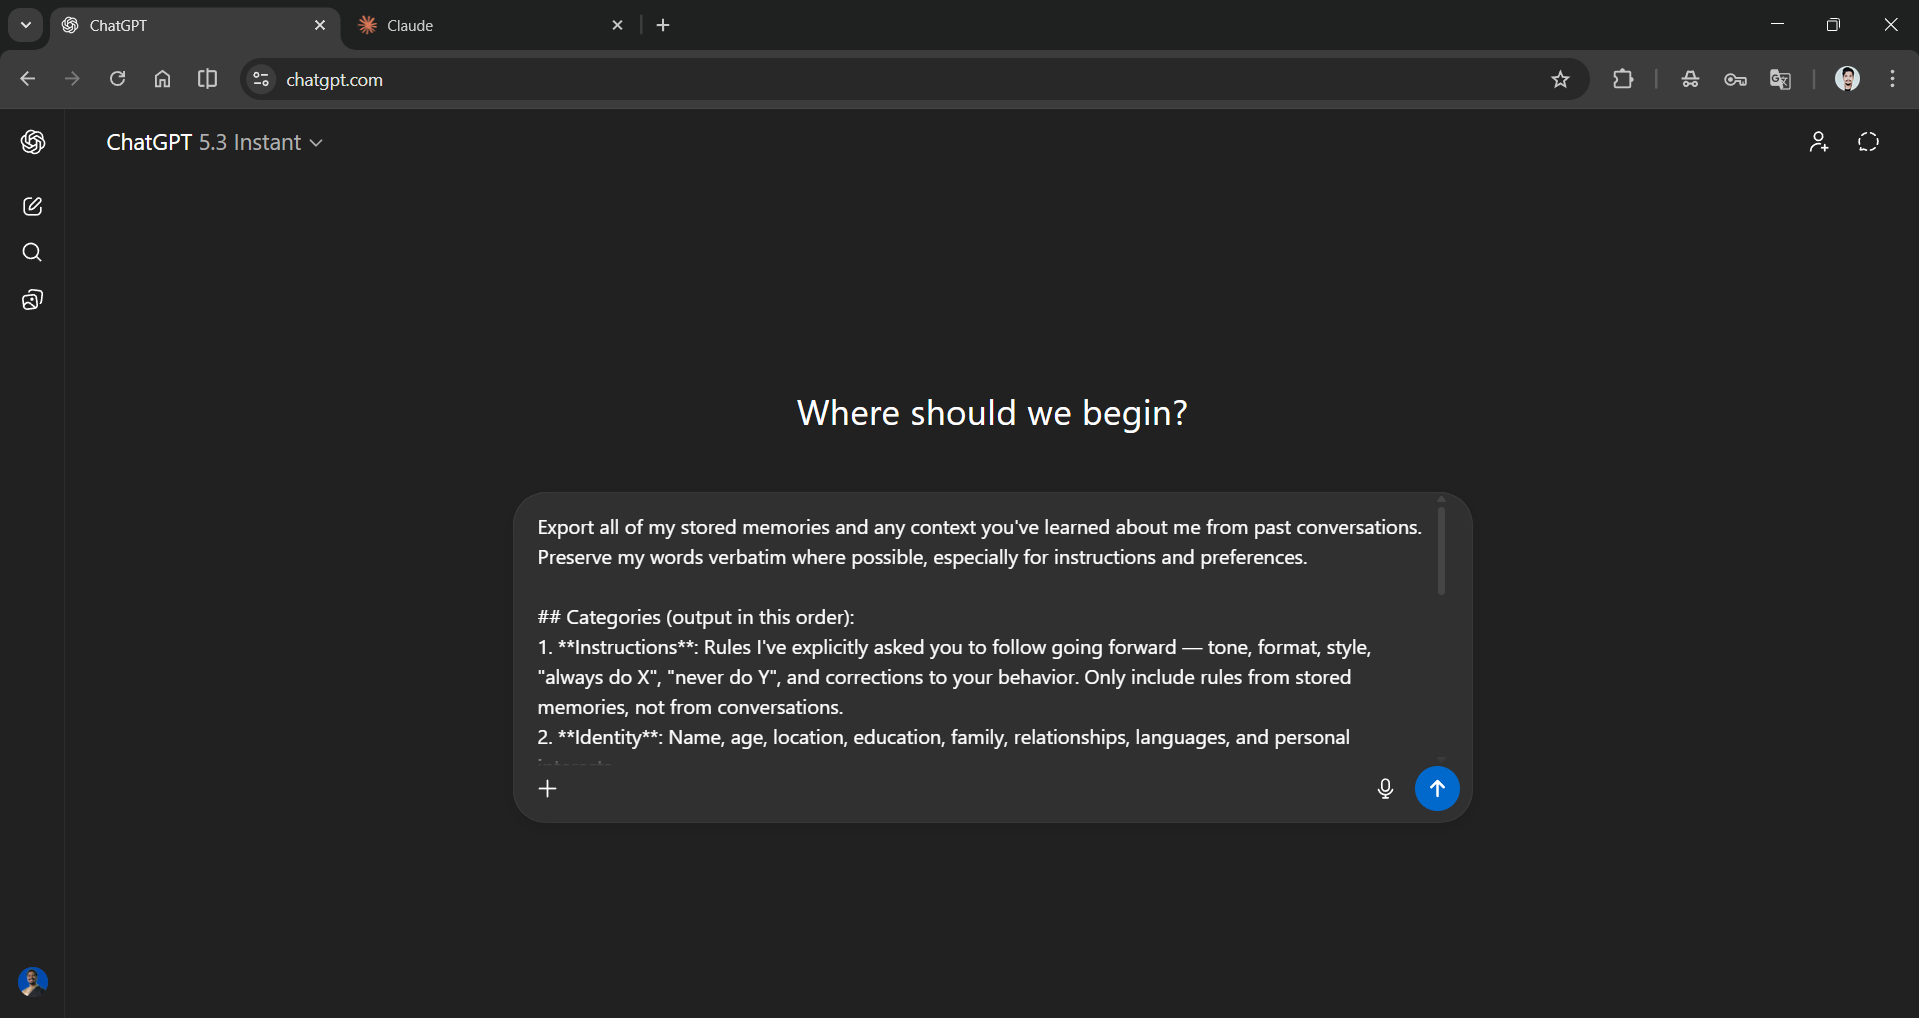Open the library from the sidebar
This screenshot has width=1919, height=1018.
click(32, 300)
